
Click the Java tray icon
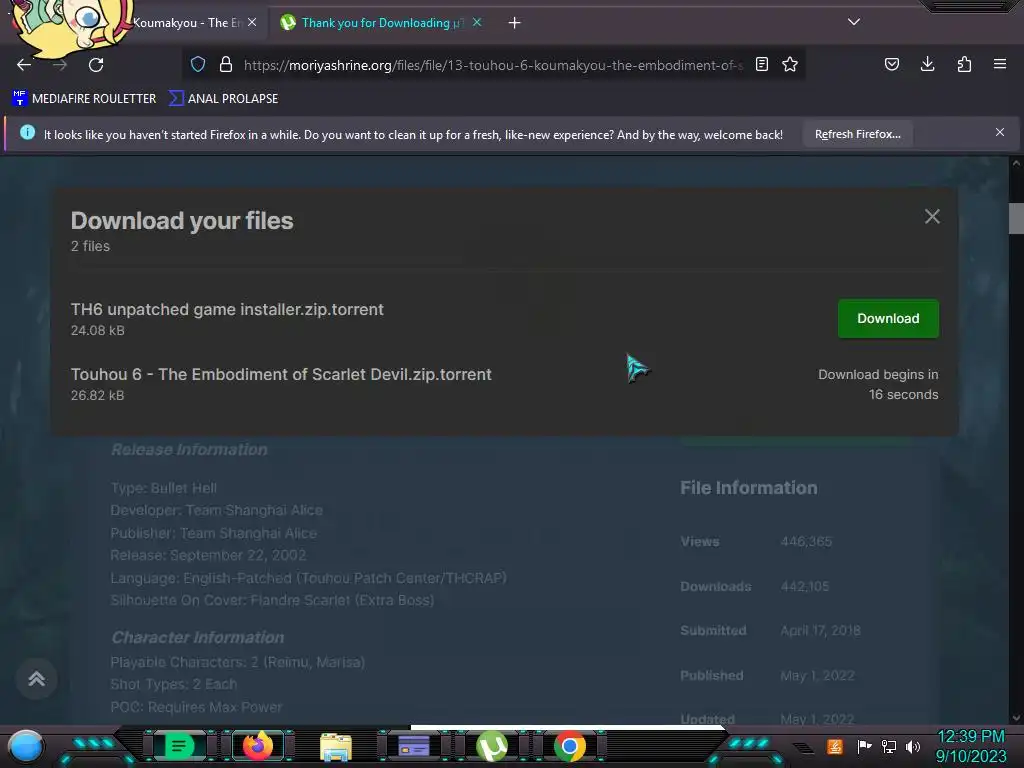coord(835,746)
